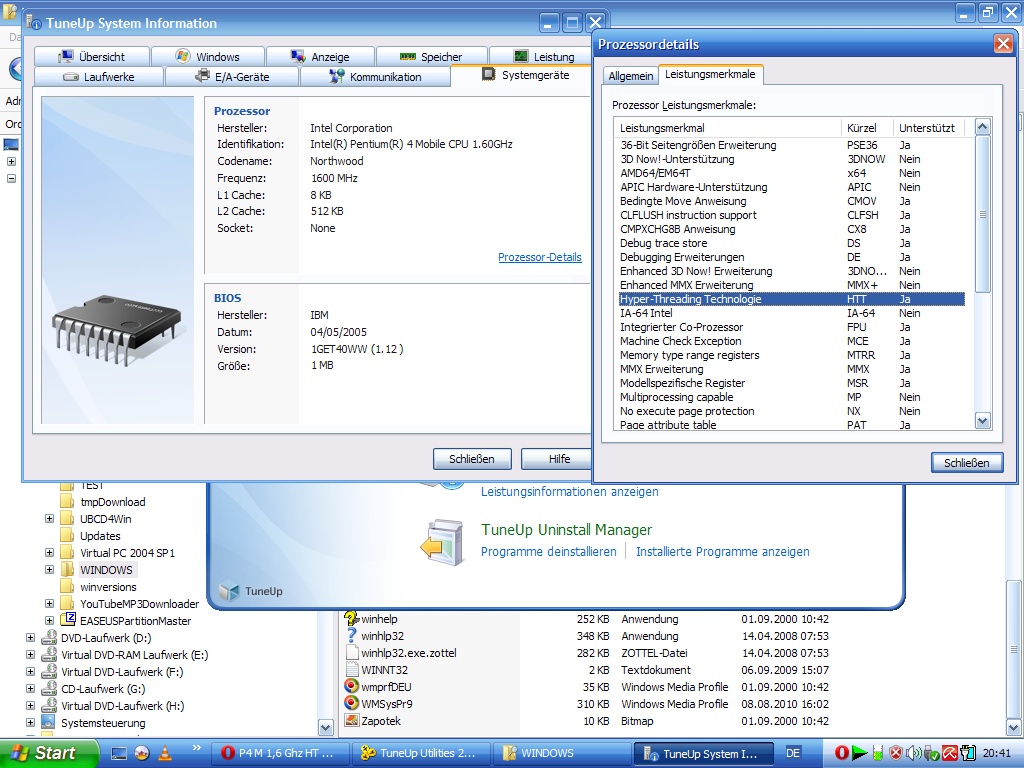
Task: Expand the Virtual PC 2004 SP1 folder
Action: [x=49, y=553]
